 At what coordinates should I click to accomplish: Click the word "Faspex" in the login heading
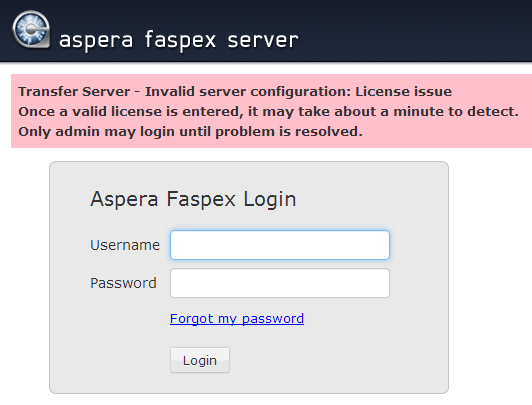pyautogui.click(x=201, y=199)
